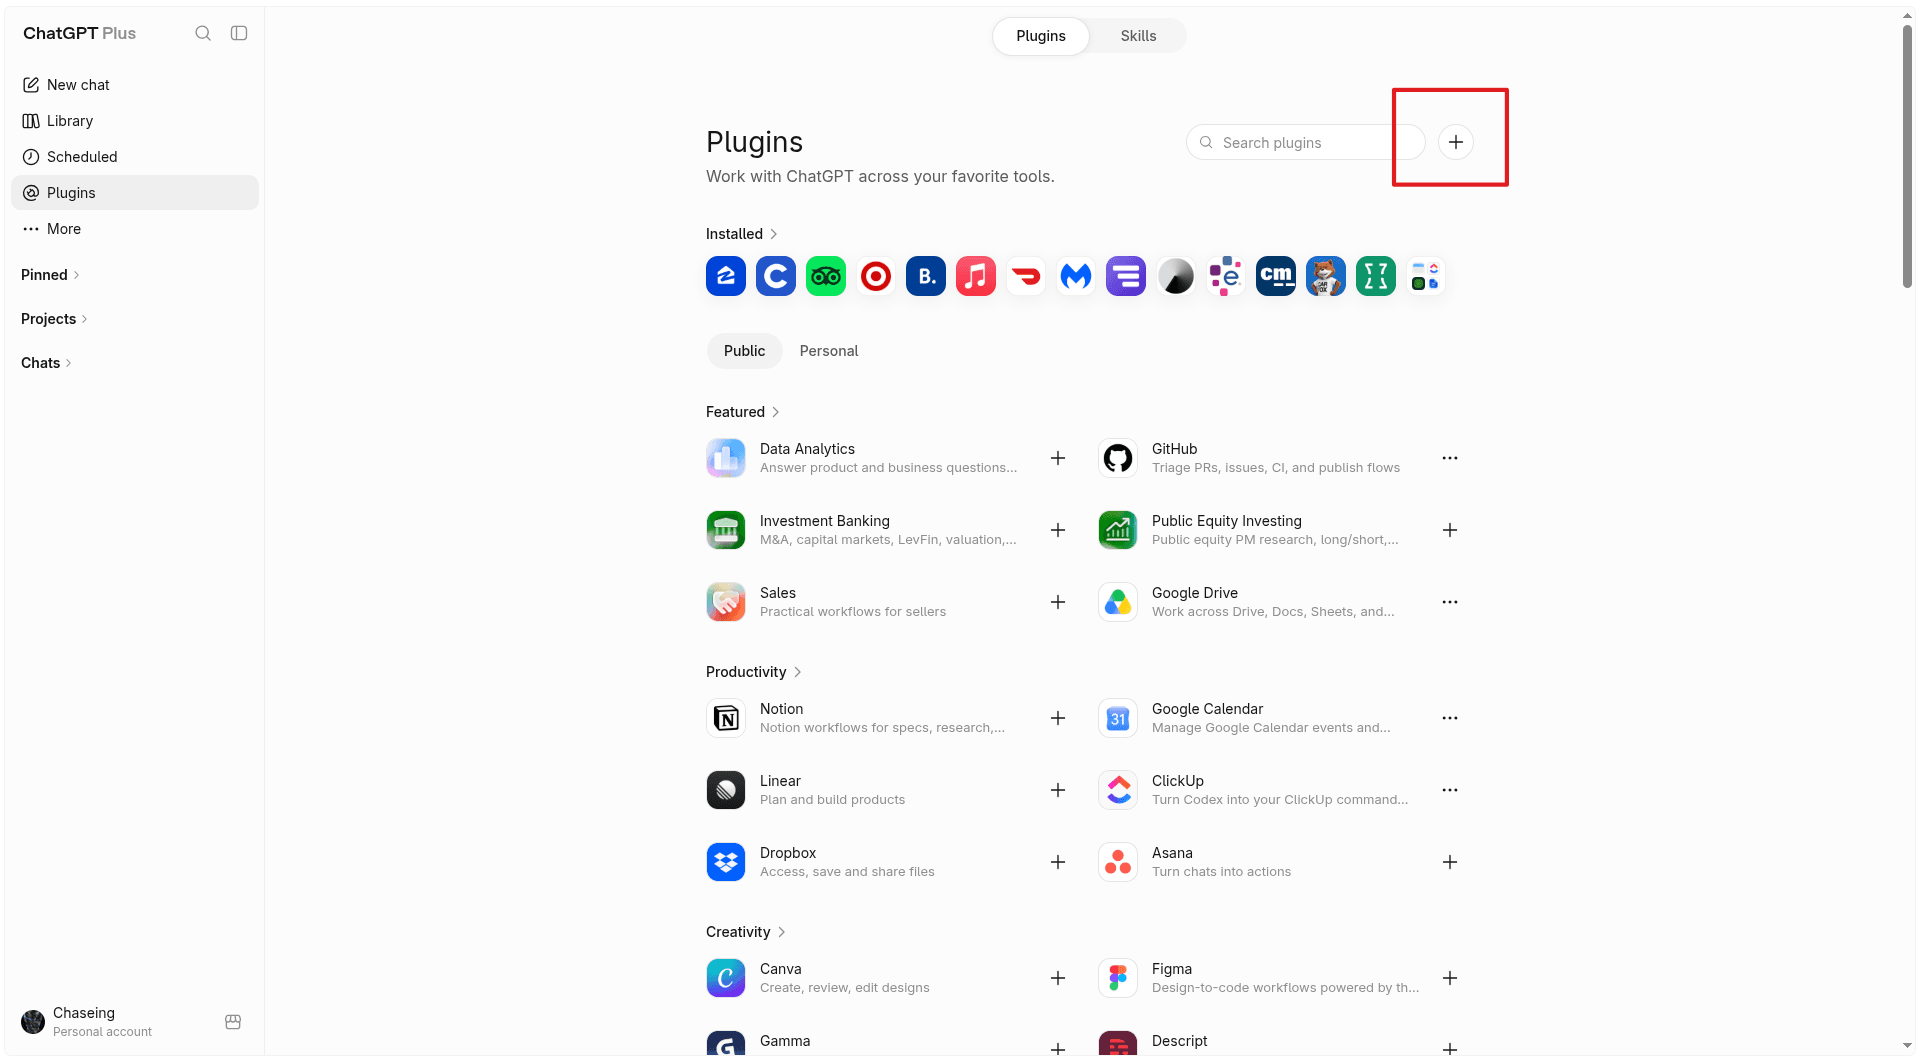
Task: Open the installed Tripadvisor owl plugin icon
Action: coord(826,276)
